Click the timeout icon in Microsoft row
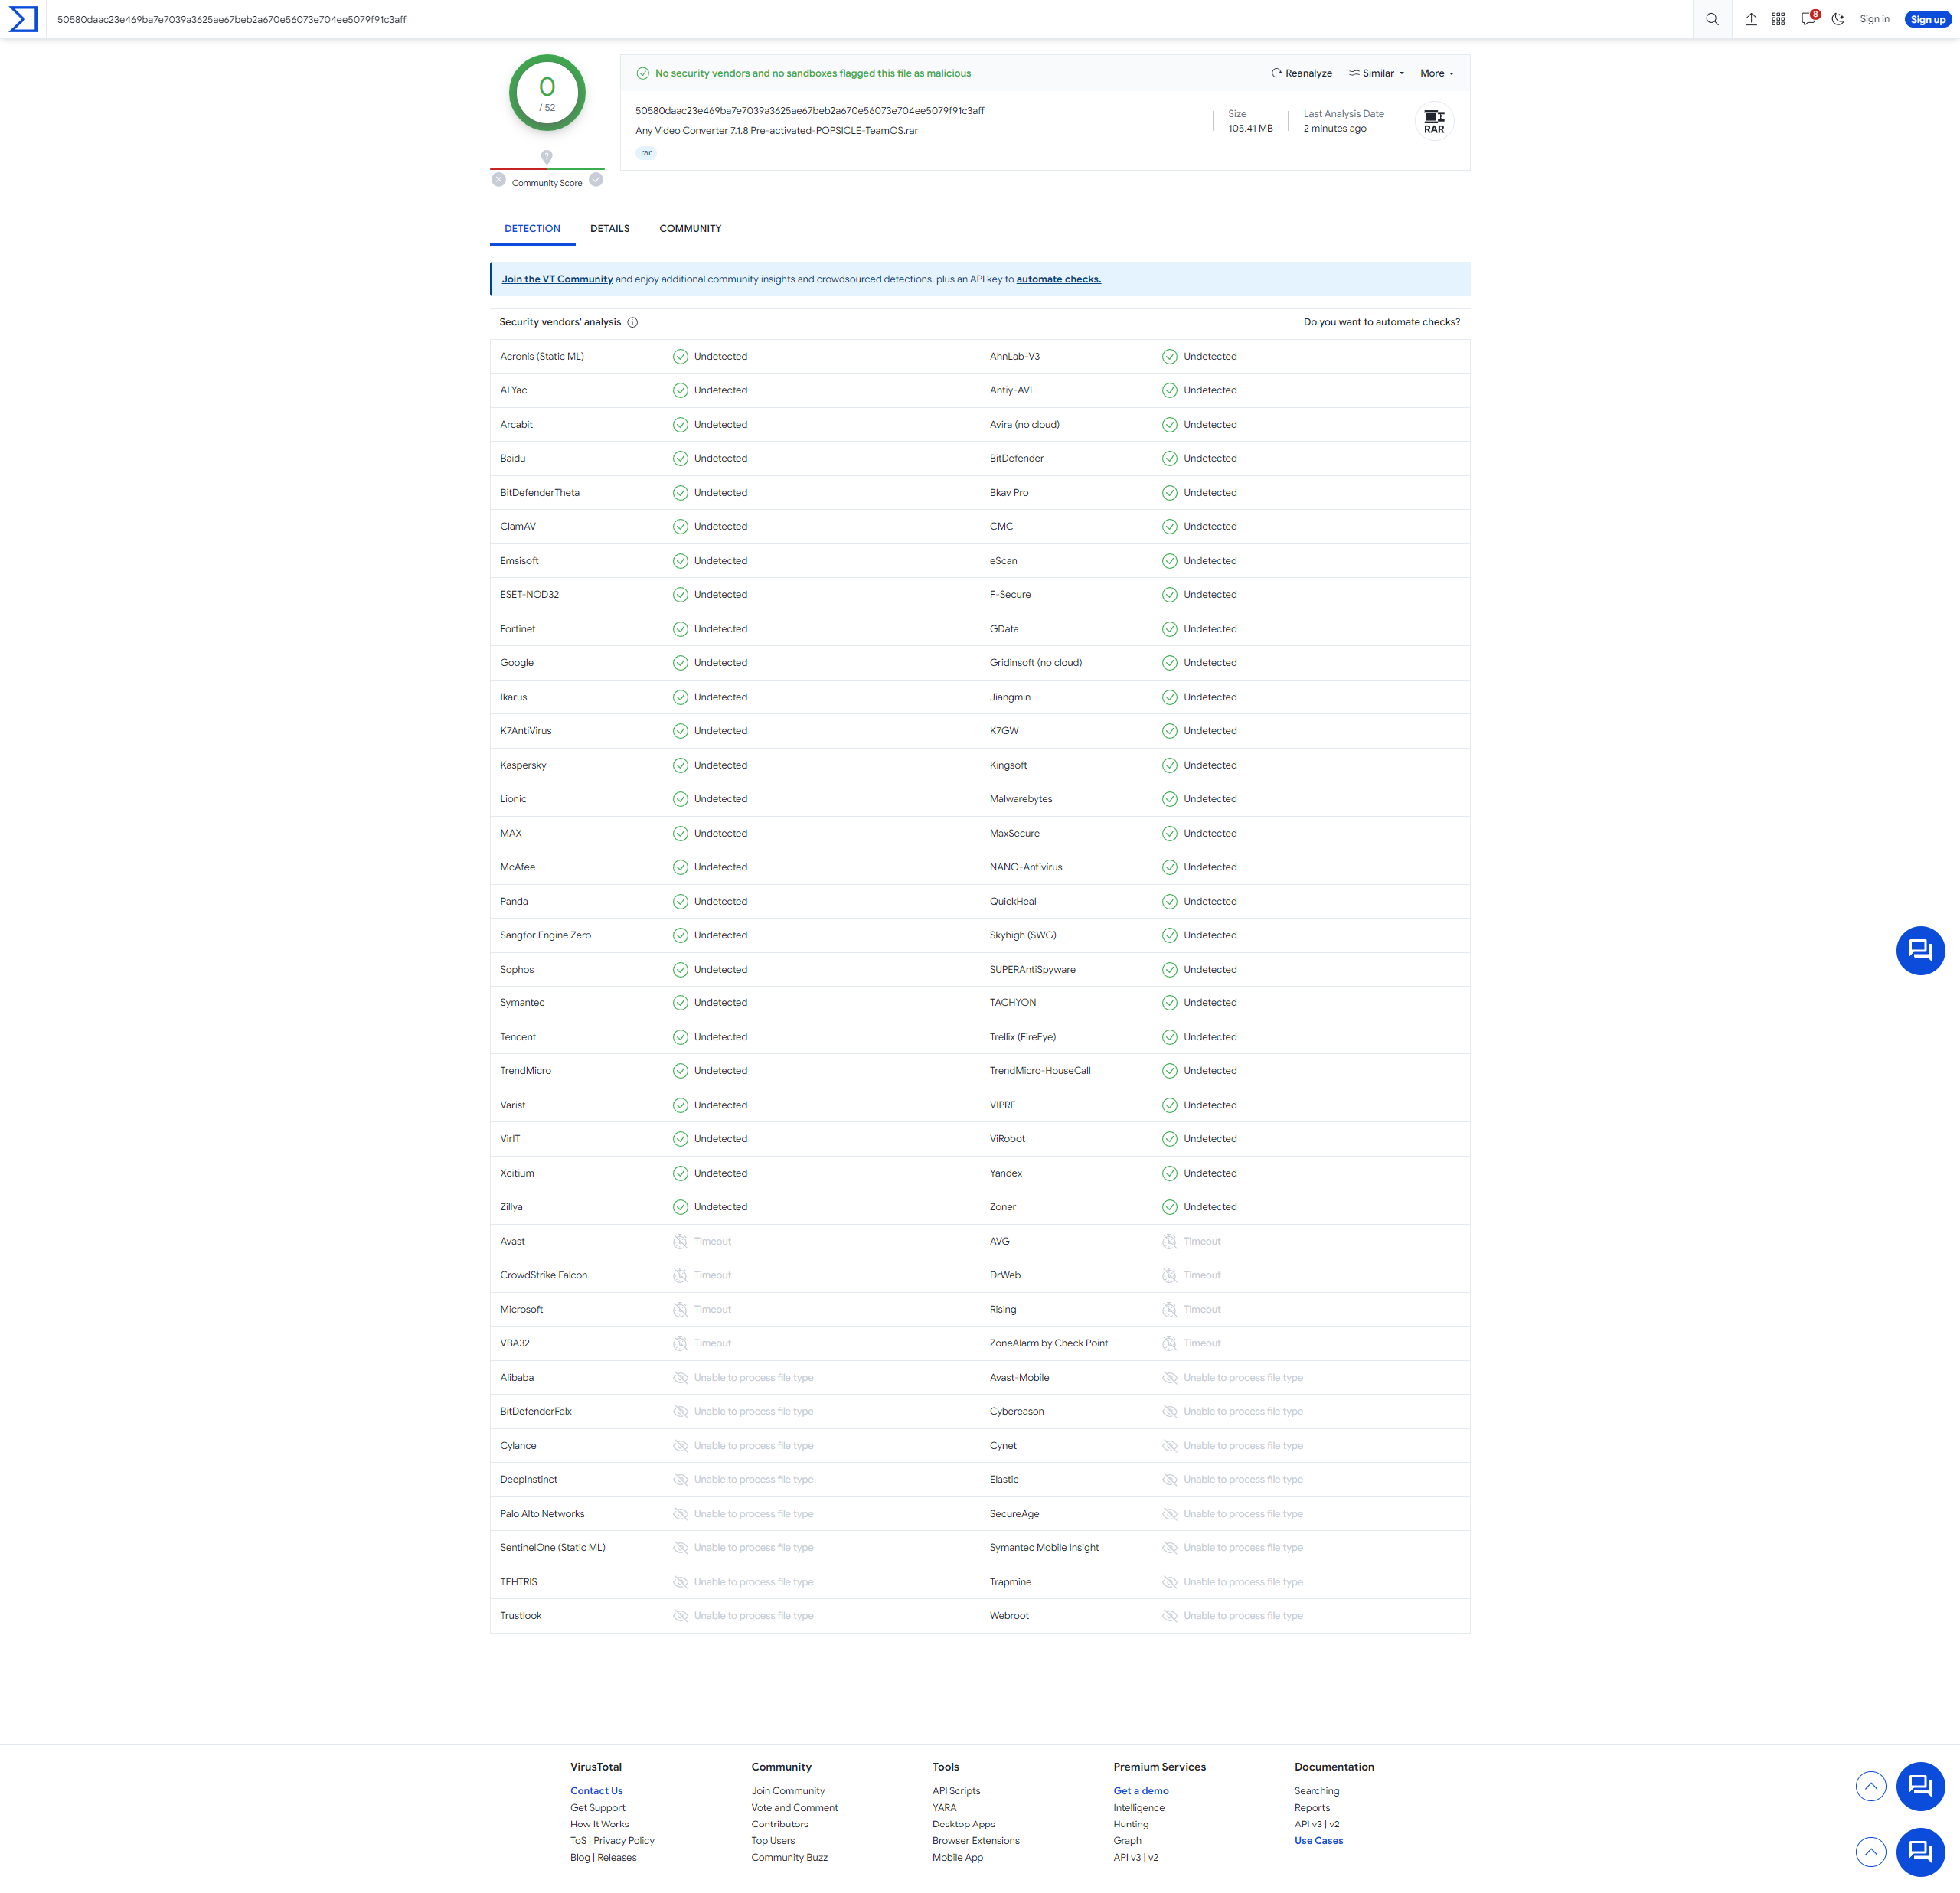The width and height of the screenshot is (1960, 1893). pos(680,1309)
